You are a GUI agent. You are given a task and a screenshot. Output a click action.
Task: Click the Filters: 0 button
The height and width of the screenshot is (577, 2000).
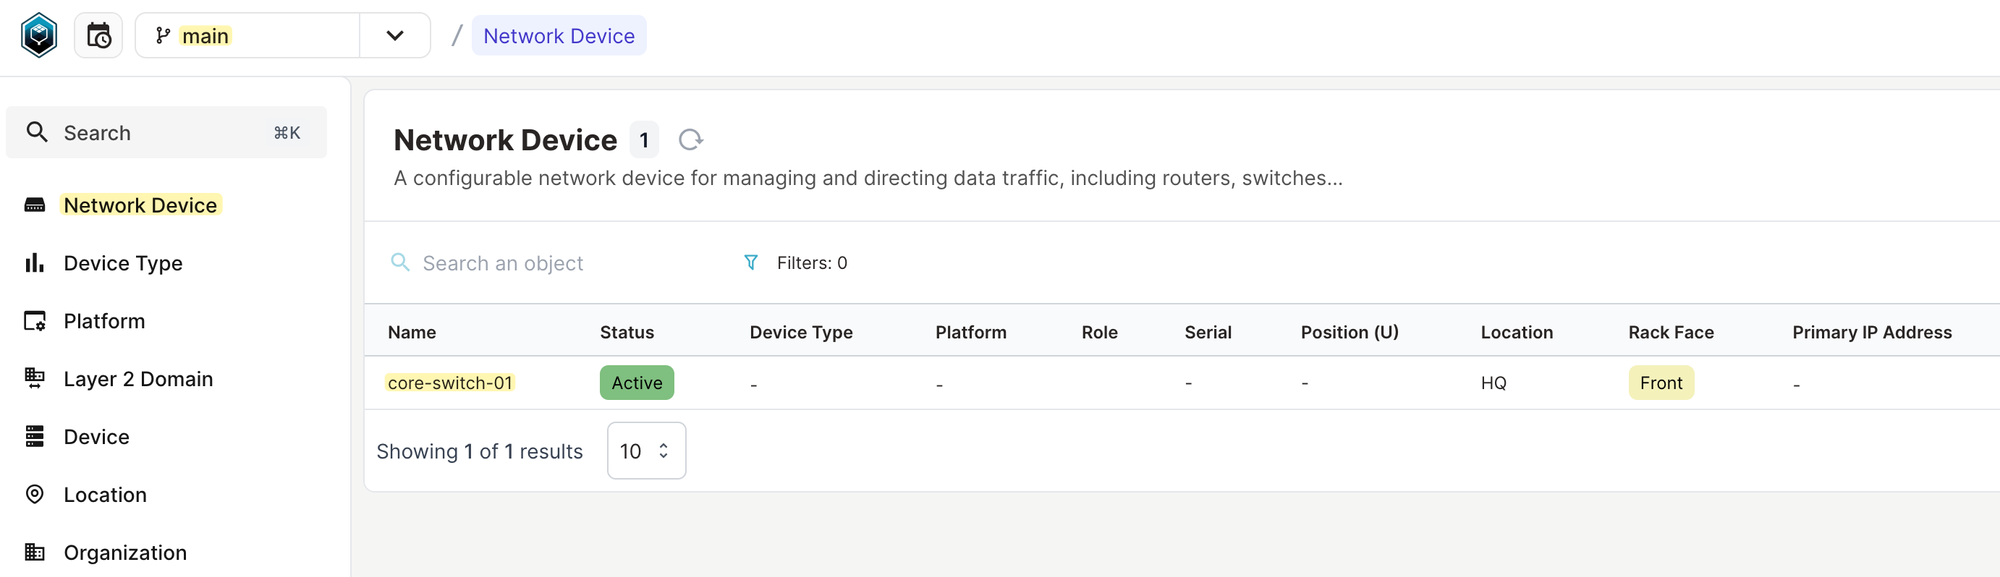tap(811, 263)
